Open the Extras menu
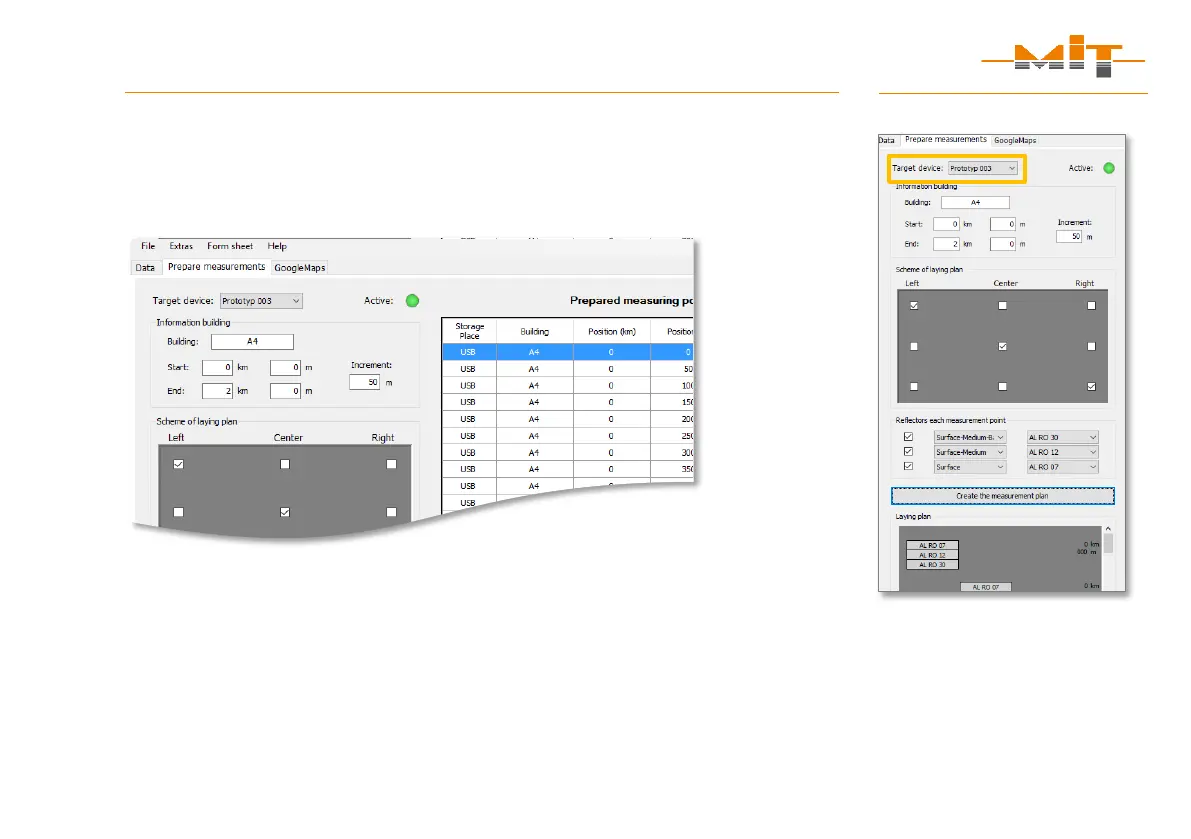Image resolution: width=1191 pixels, height=839 pixels. point(181,246)
